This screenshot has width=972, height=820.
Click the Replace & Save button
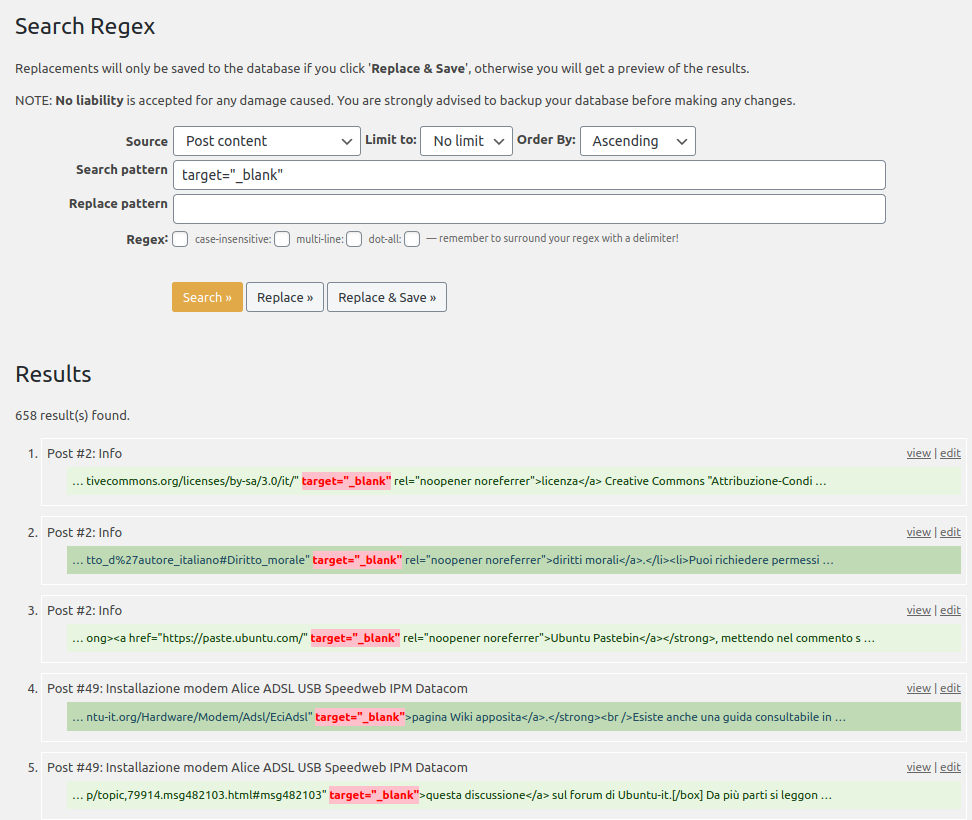point(387,298)
